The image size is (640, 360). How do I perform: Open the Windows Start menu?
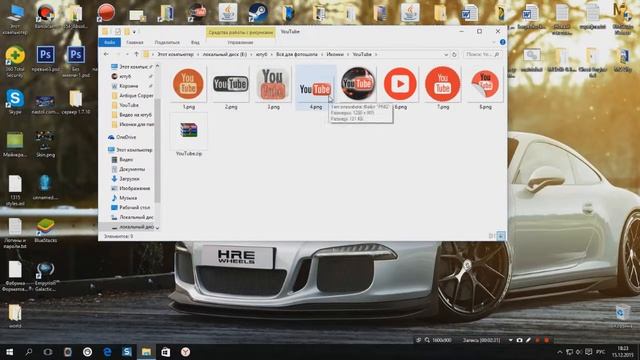pyautogui.click(x=9, y=352)
